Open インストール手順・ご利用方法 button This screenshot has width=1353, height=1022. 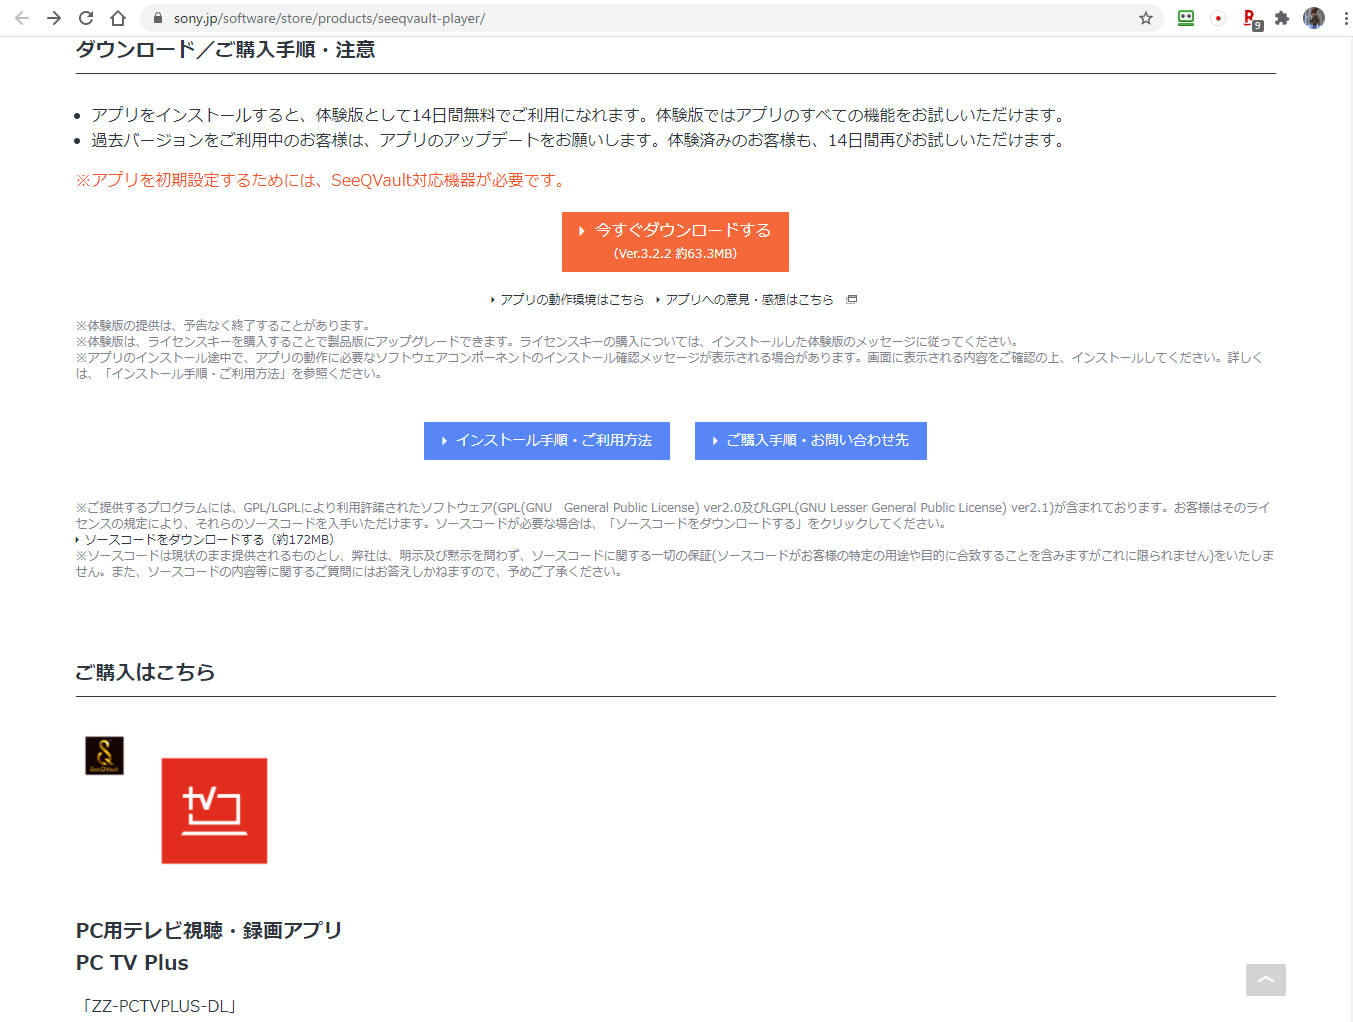[547, 441]
